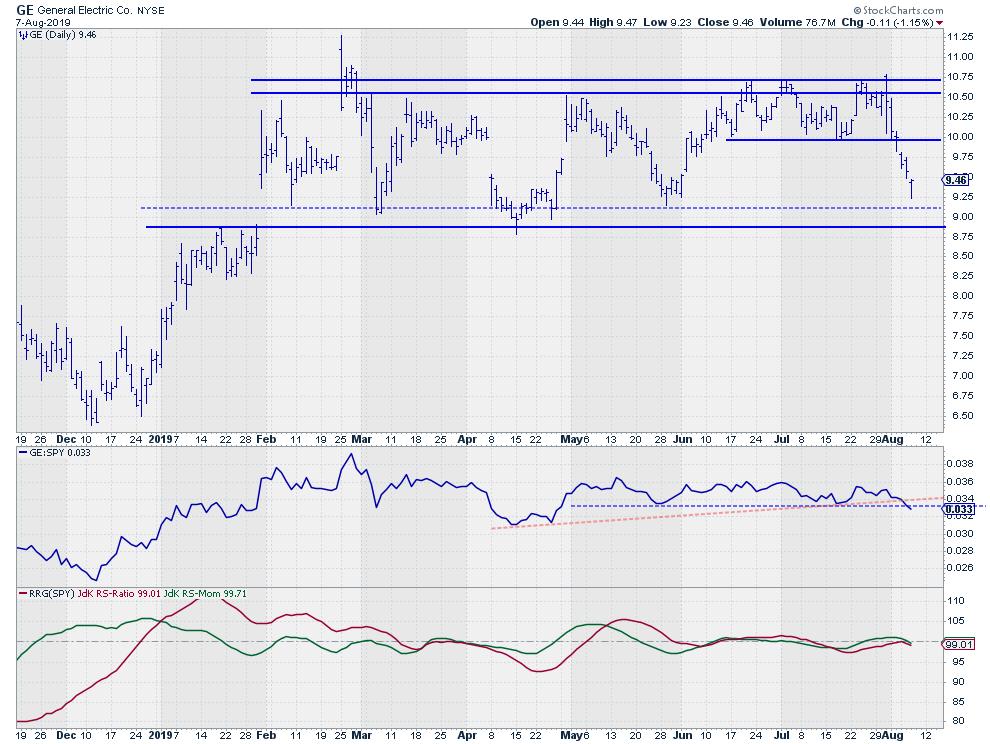Click the 0.038 ratio axis label

(x=960, y=464)
